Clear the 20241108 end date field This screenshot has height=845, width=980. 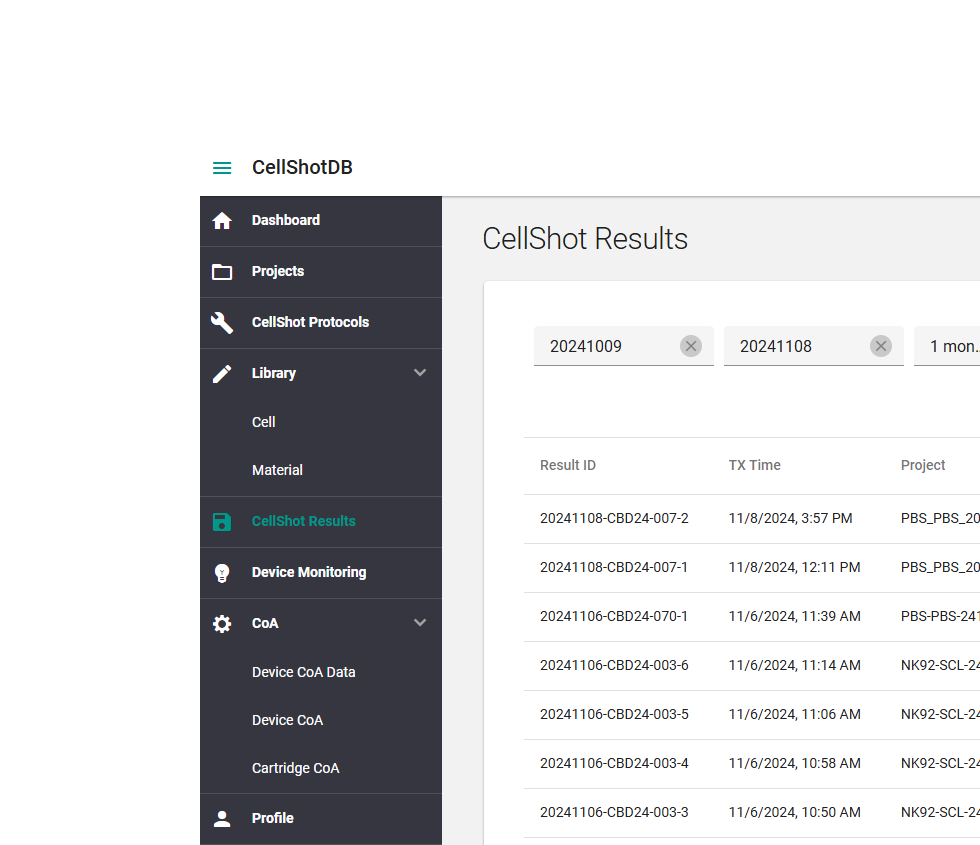click(880, 346)
